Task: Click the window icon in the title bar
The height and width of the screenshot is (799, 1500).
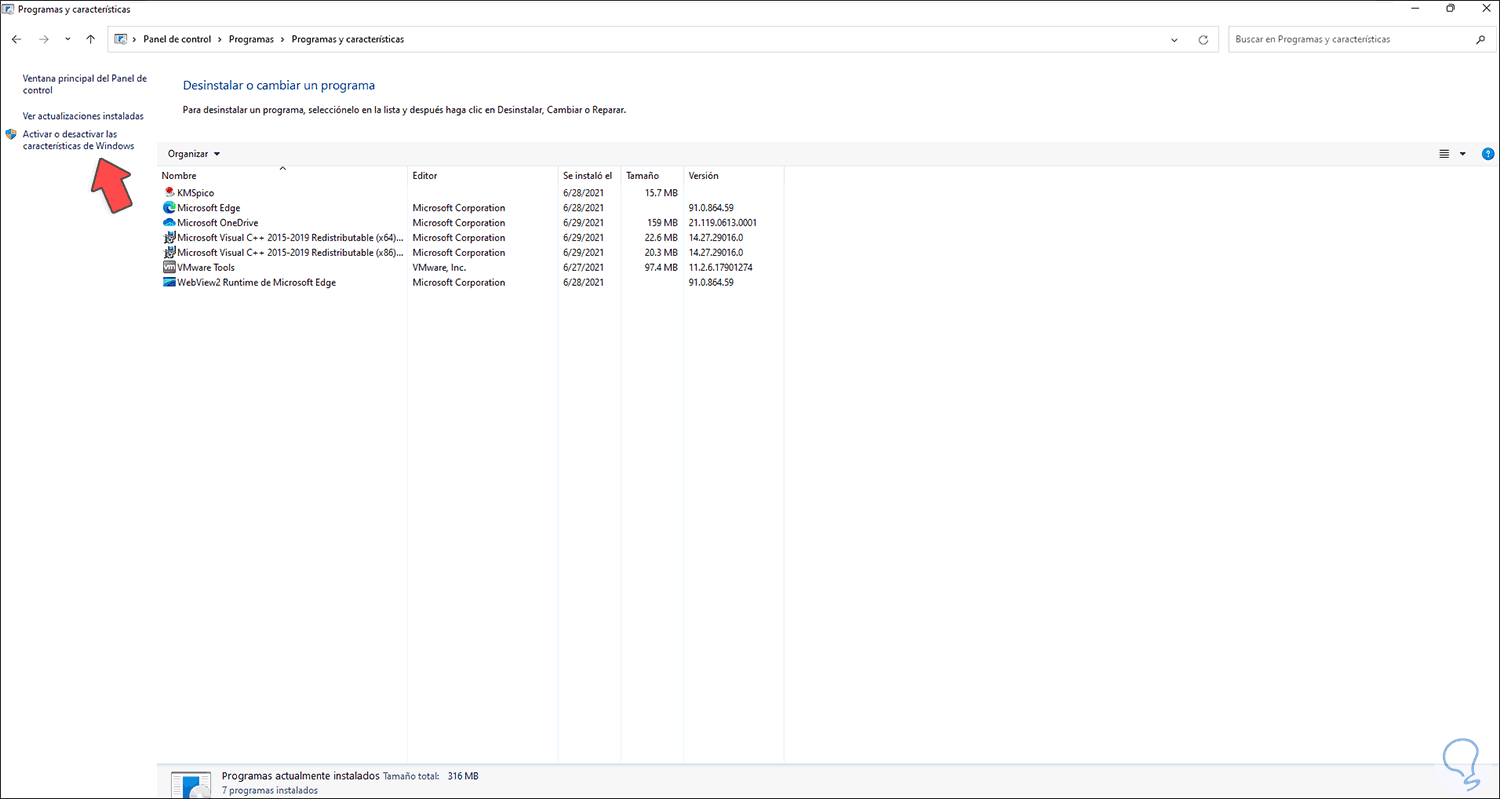Action: click(x=9, y=9)
